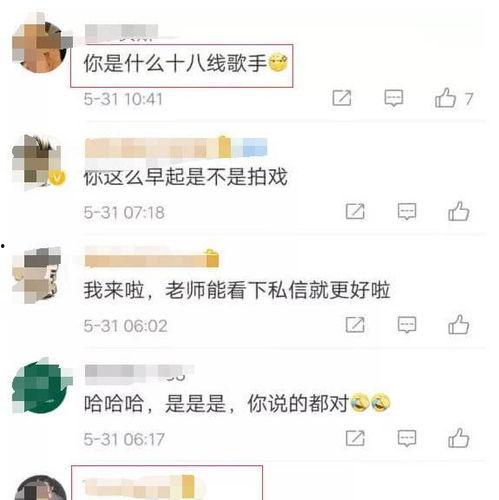Reply to the 十八线歌手 comment
Image resolution: width=499 pixels, height=500 pixels.
click(394, 98)
